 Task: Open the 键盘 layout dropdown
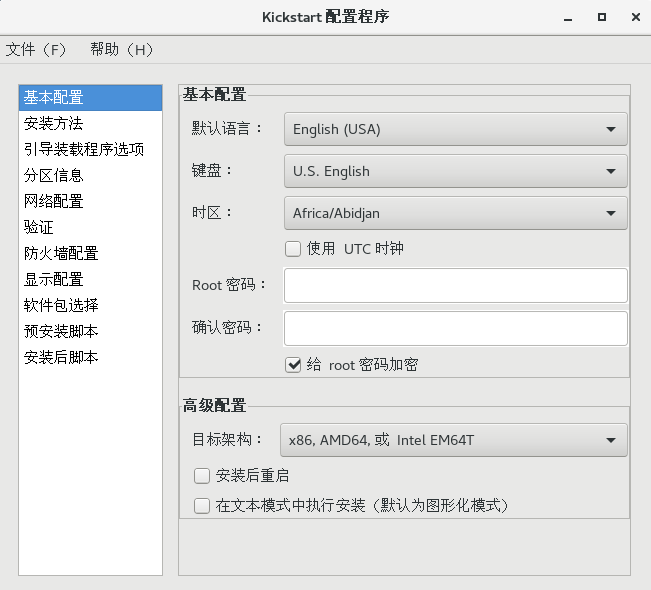coord(455,171)
